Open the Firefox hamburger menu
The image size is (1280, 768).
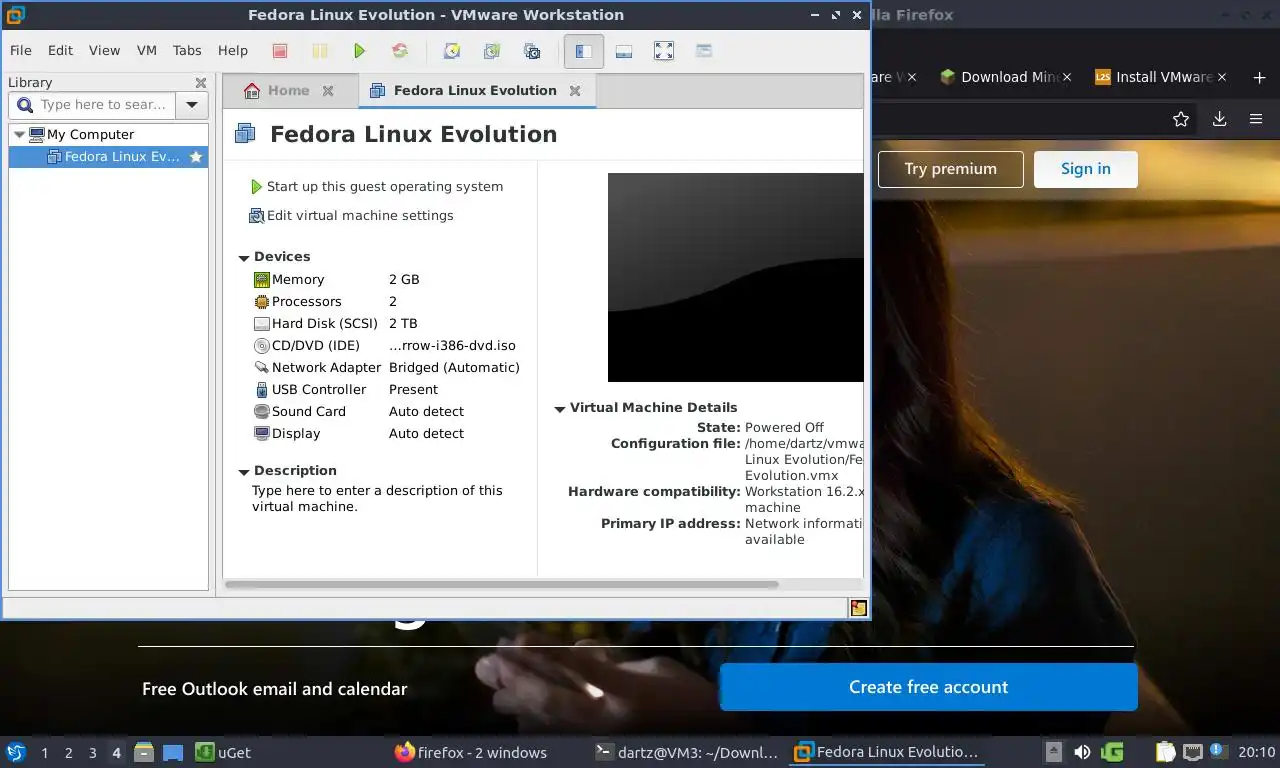click(1256, 119)
